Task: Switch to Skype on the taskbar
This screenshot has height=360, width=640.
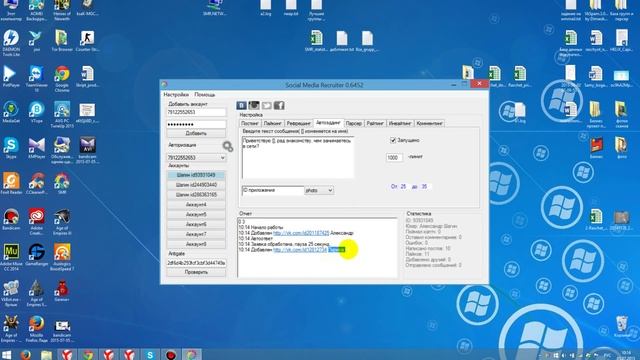Action: coord(150,355)
